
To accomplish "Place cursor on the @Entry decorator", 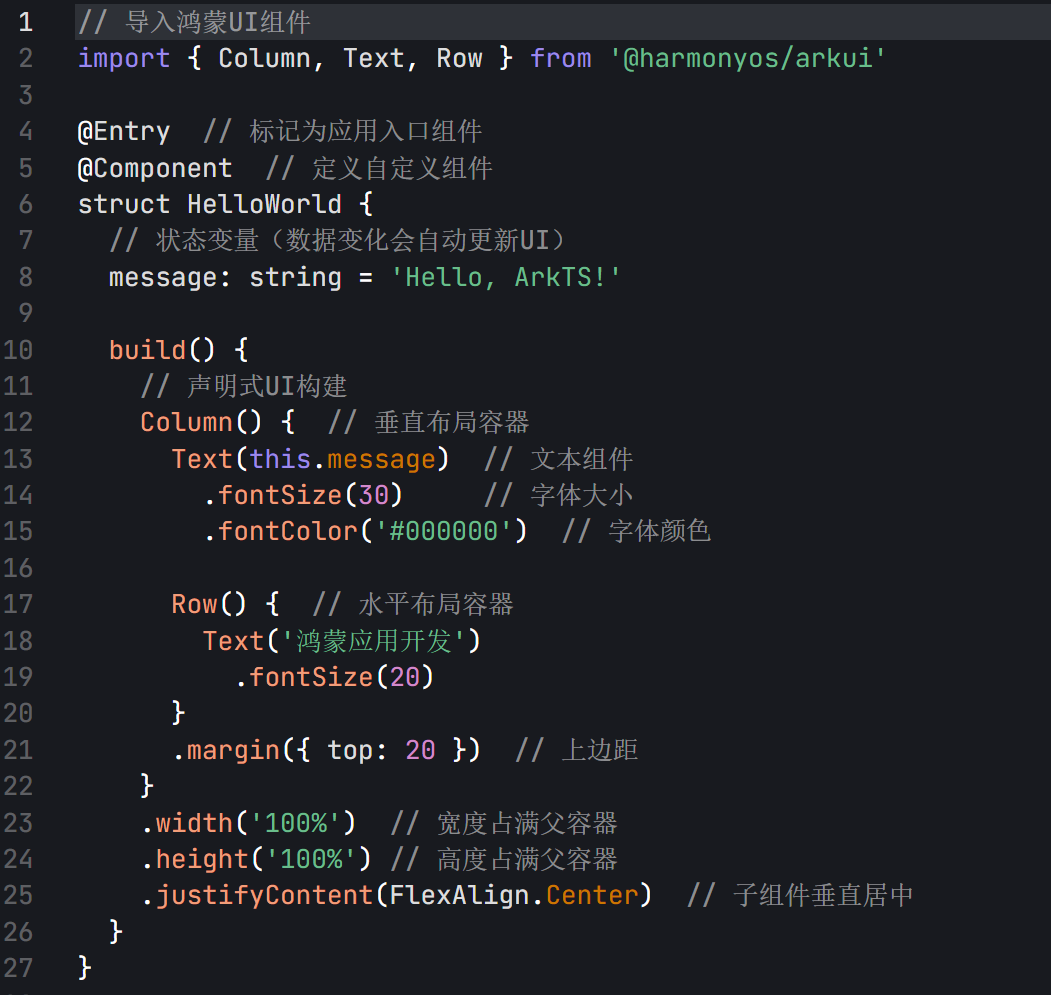I will (124, 131).
